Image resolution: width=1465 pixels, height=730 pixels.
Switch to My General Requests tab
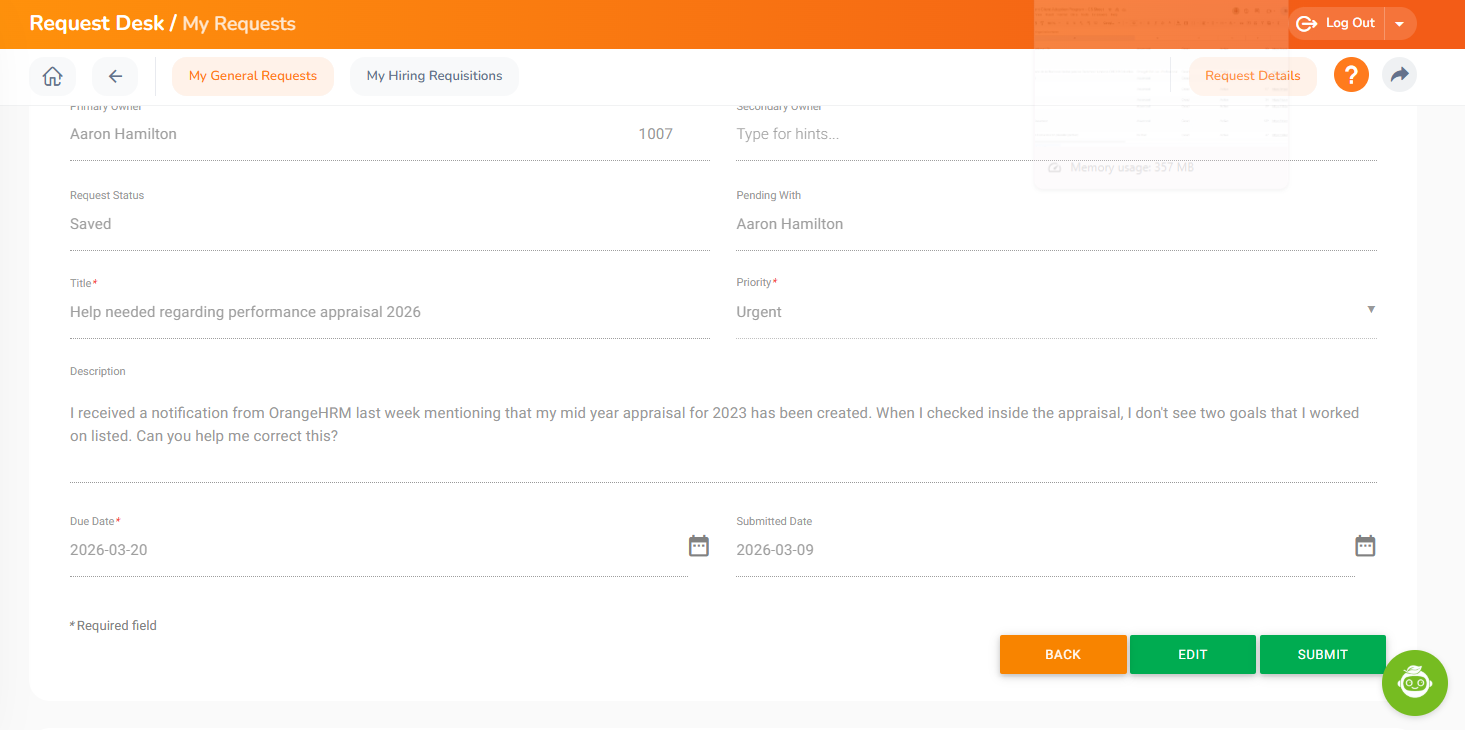click(253, 76)
